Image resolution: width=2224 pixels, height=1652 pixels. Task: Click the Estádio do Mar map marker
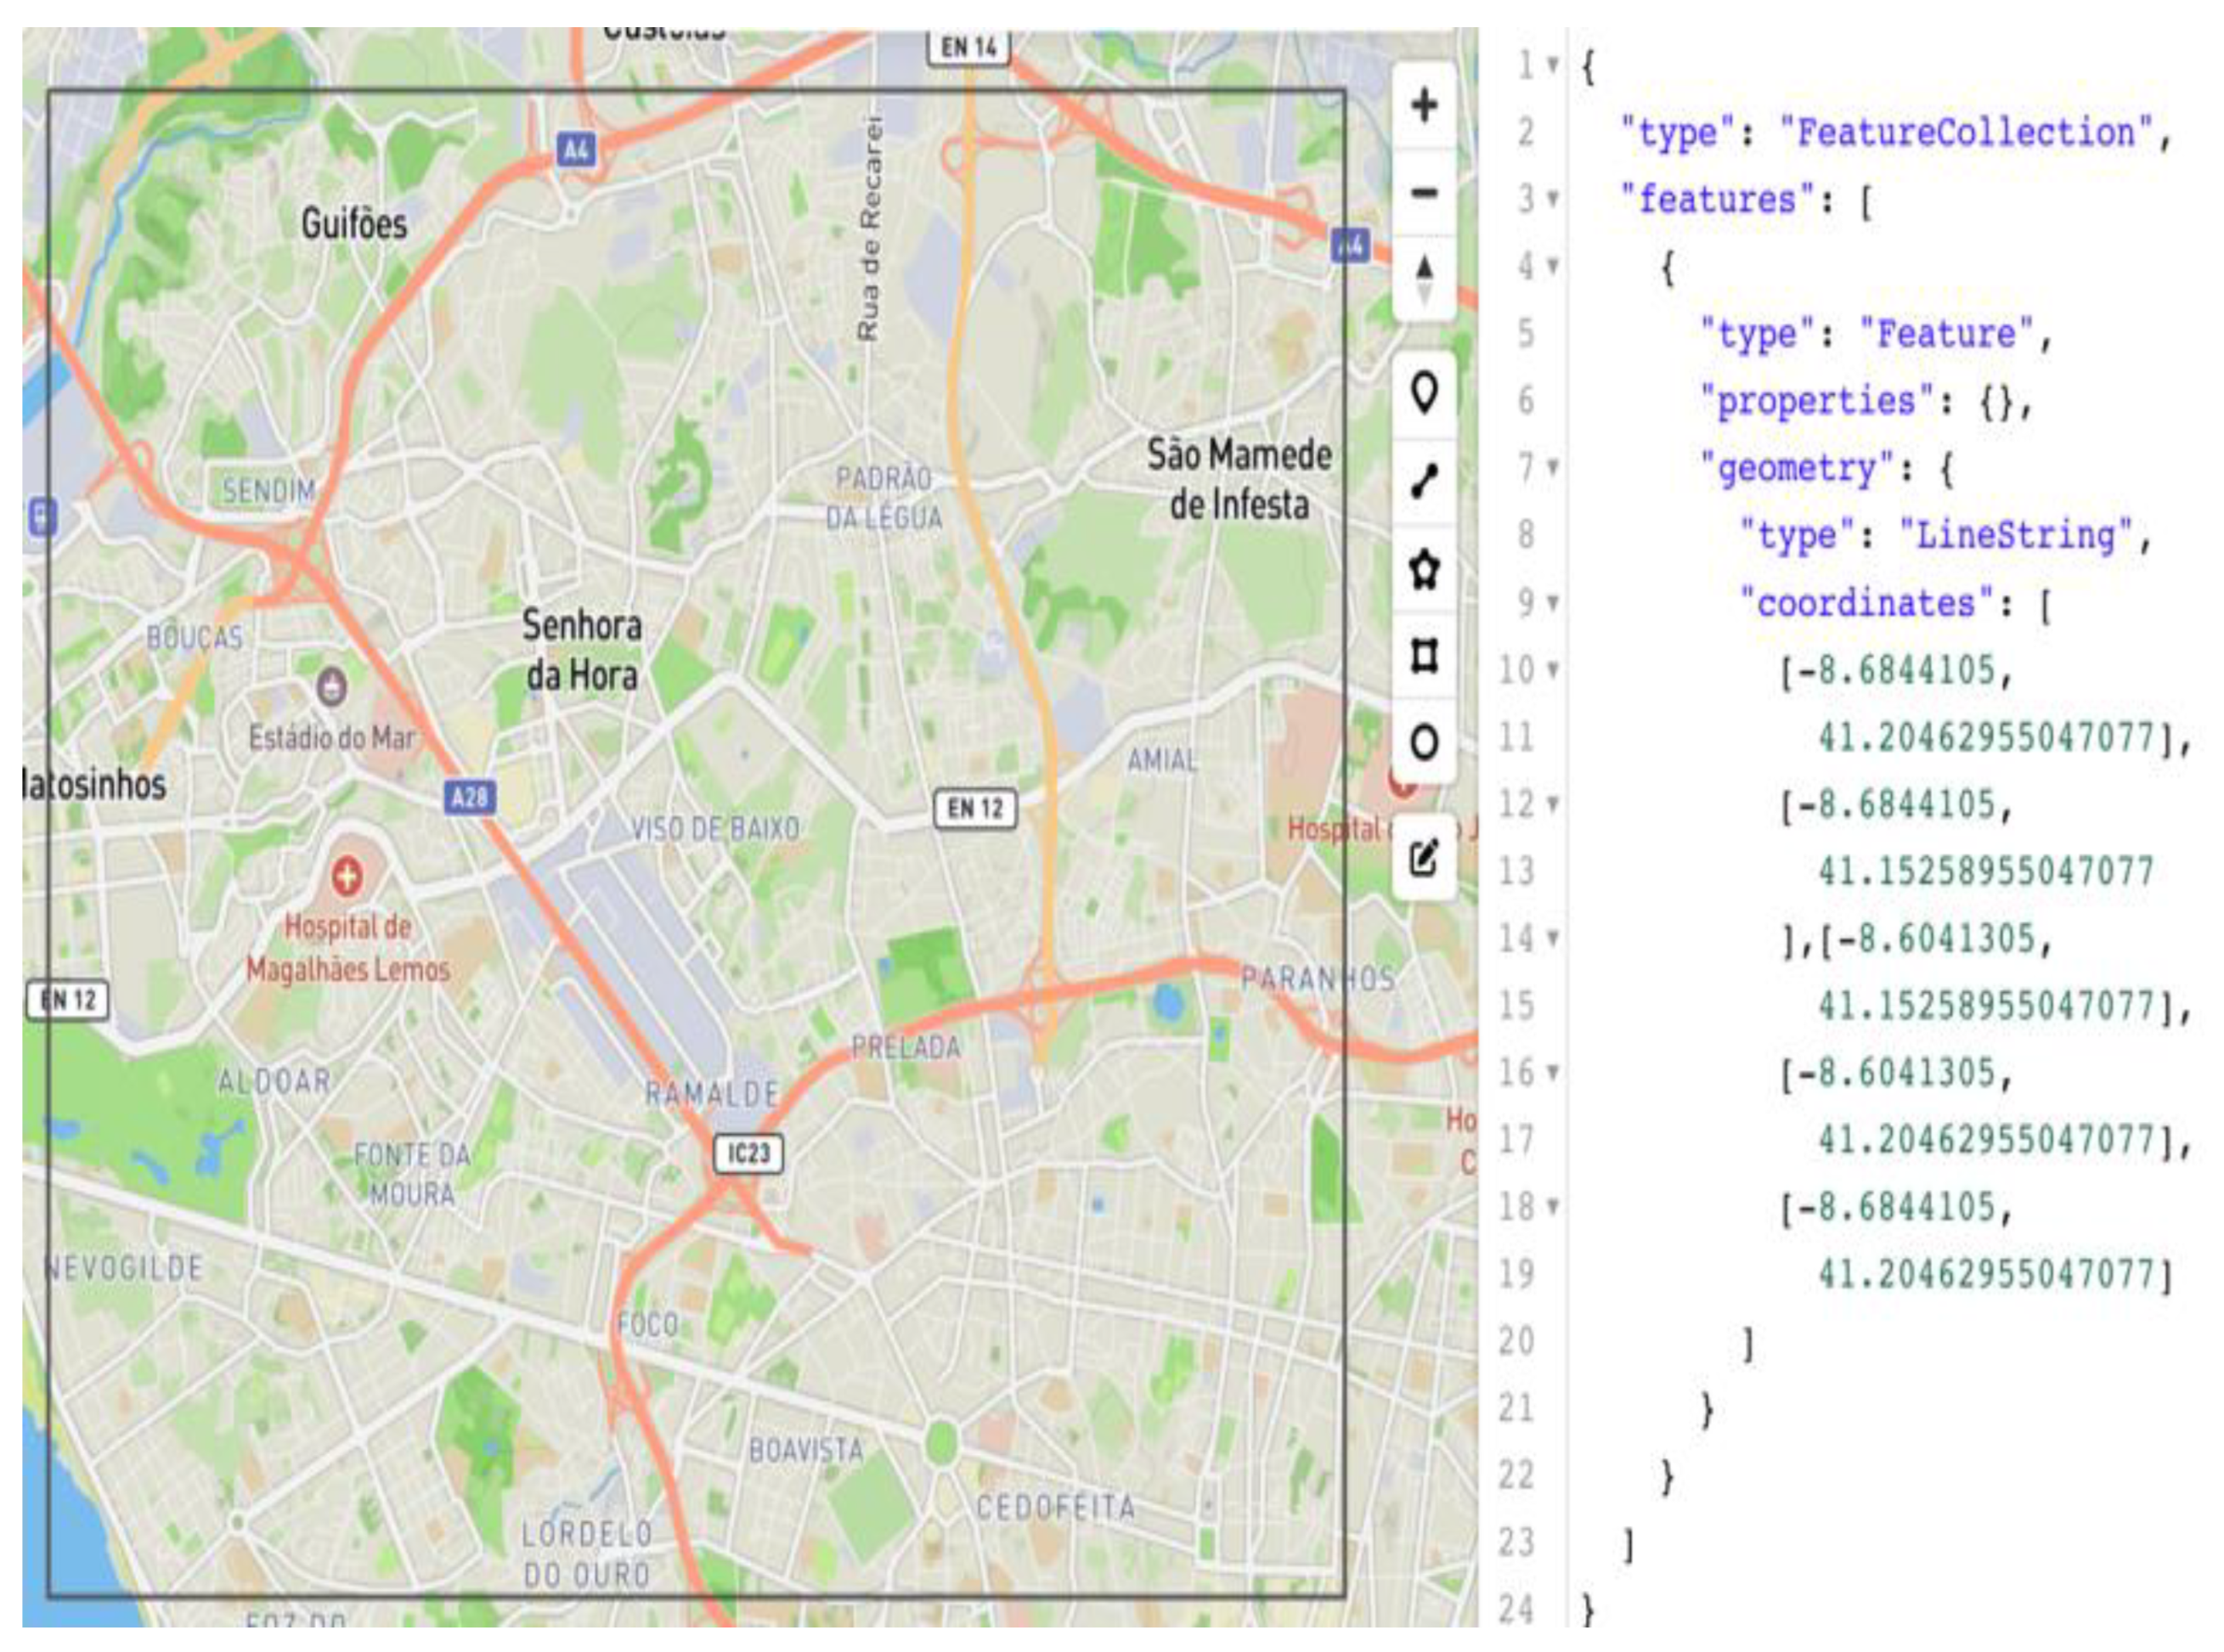point(332,687)
